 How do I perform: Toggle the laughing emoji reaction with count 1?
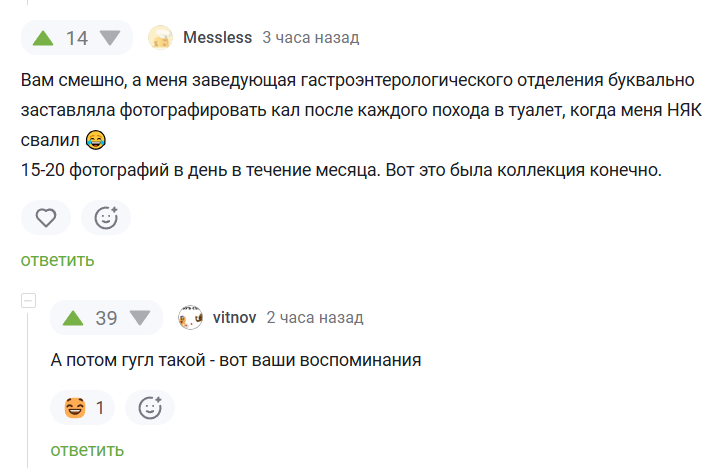(x=83, y=408)
